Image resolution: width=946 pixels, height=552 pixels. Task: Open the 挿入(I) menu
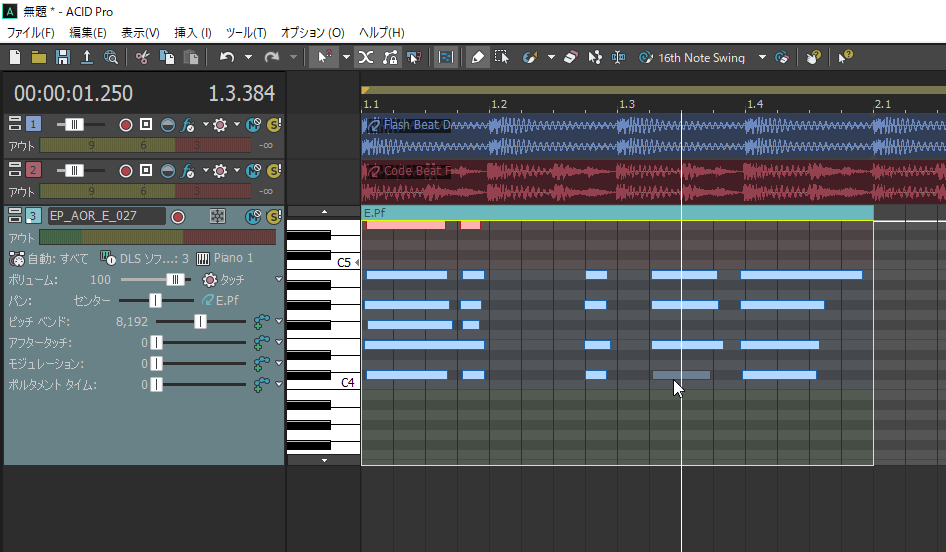192,33
